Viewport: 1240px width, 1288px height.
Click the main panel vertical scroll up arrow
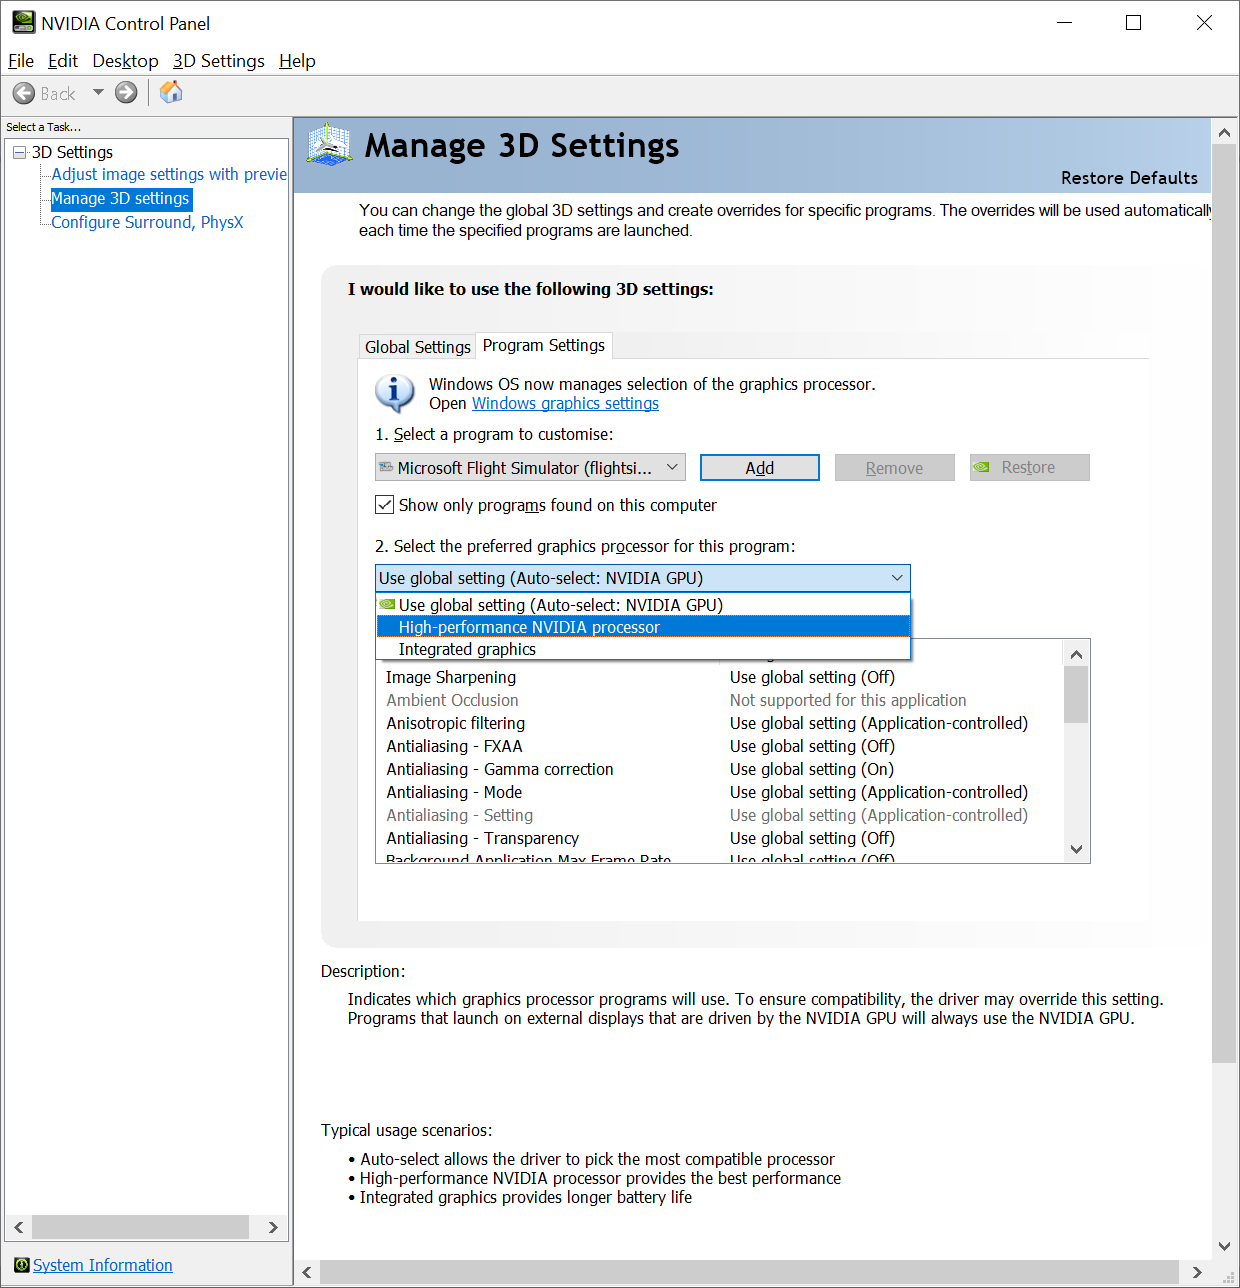pyautogui.click(x=1224, y=132)
